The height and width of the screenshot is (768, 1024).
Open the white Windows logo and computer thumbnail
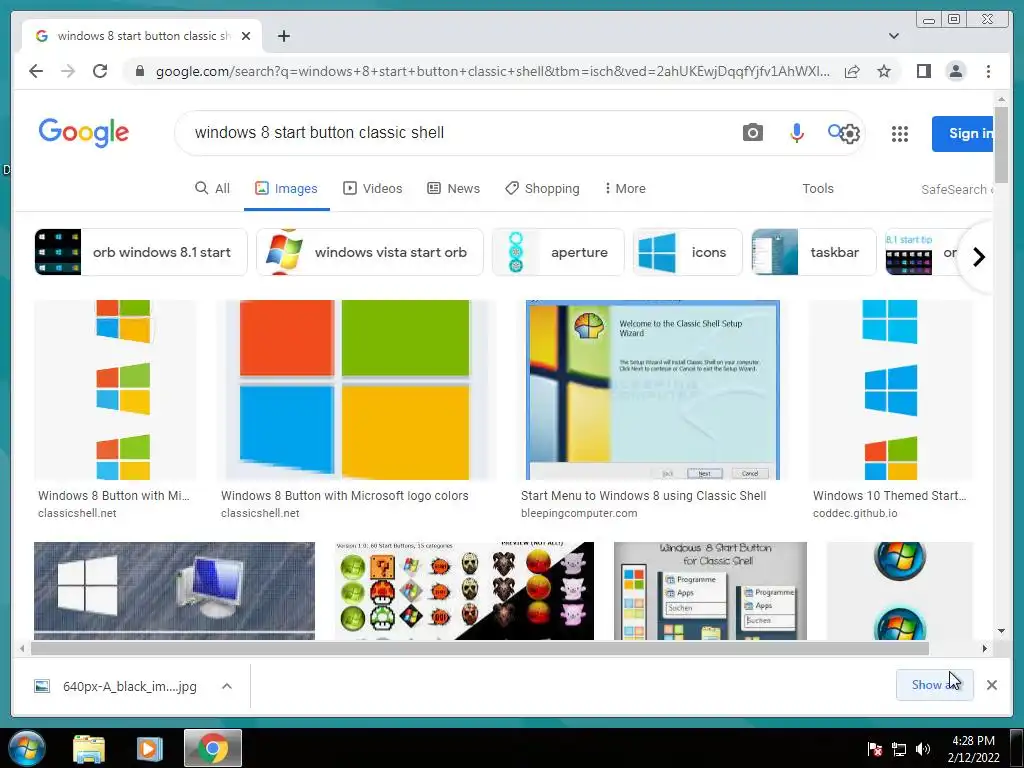coord(174,590)
